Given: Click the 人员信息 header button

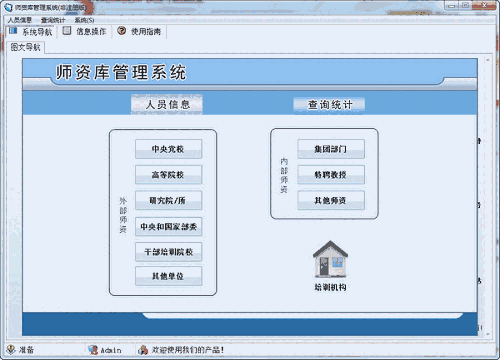Looking at the screenshot, I should click(x=167, y=104).
